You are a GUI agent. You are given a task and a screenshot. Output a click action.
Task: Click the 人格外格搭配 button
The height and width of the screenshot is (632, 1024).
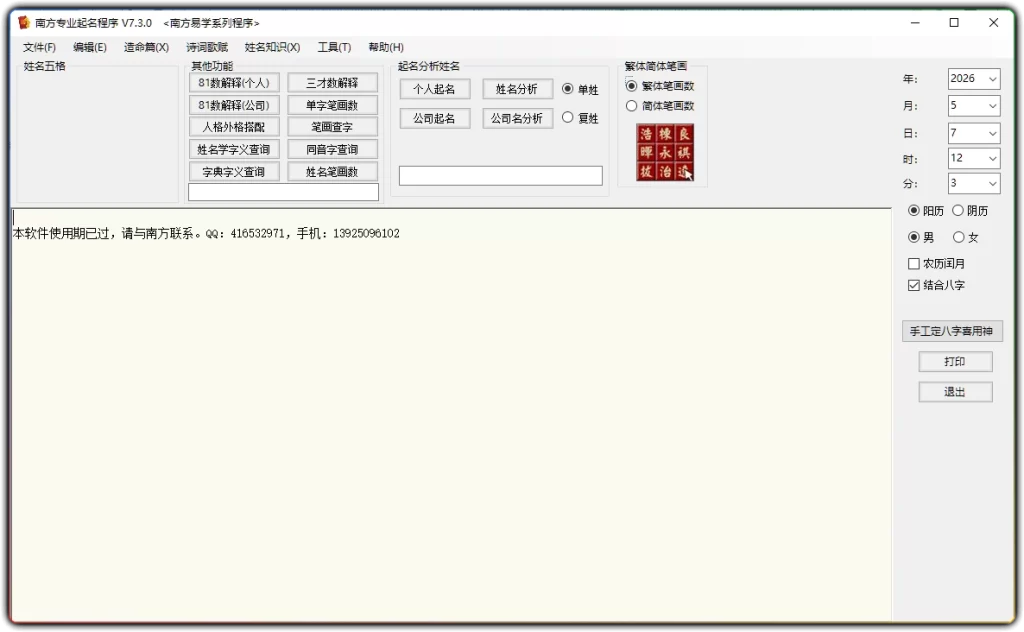coord(234,127)
